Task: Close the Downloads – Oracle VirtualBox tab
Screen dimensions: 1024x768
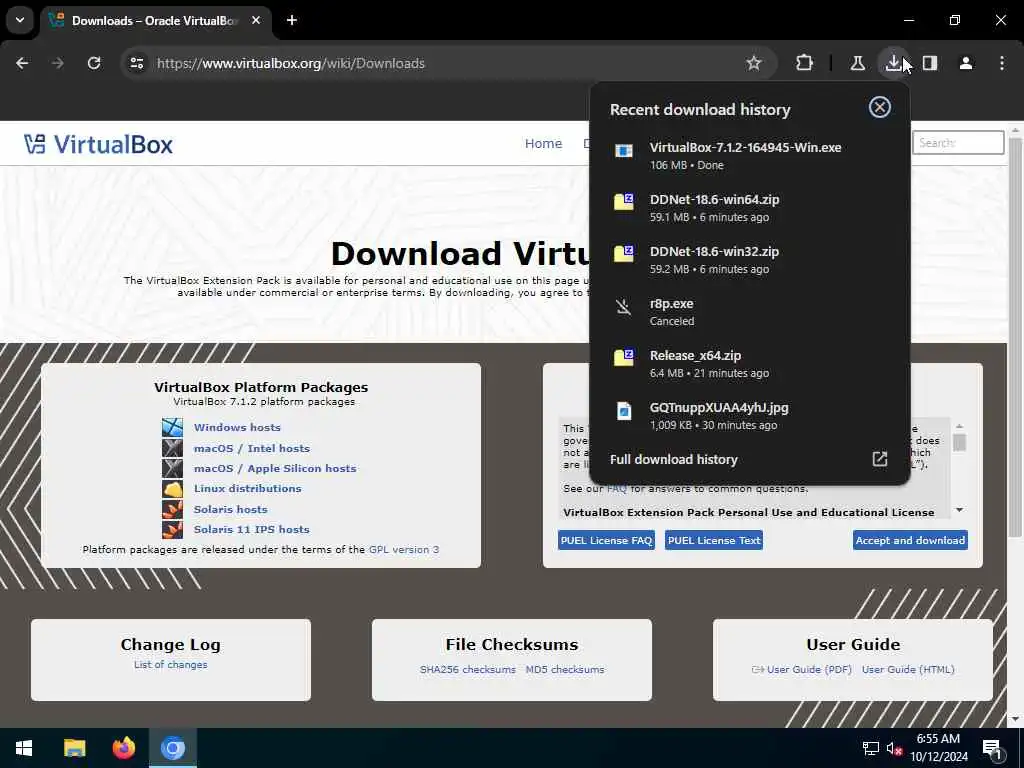Action: (x=256, y=20)
